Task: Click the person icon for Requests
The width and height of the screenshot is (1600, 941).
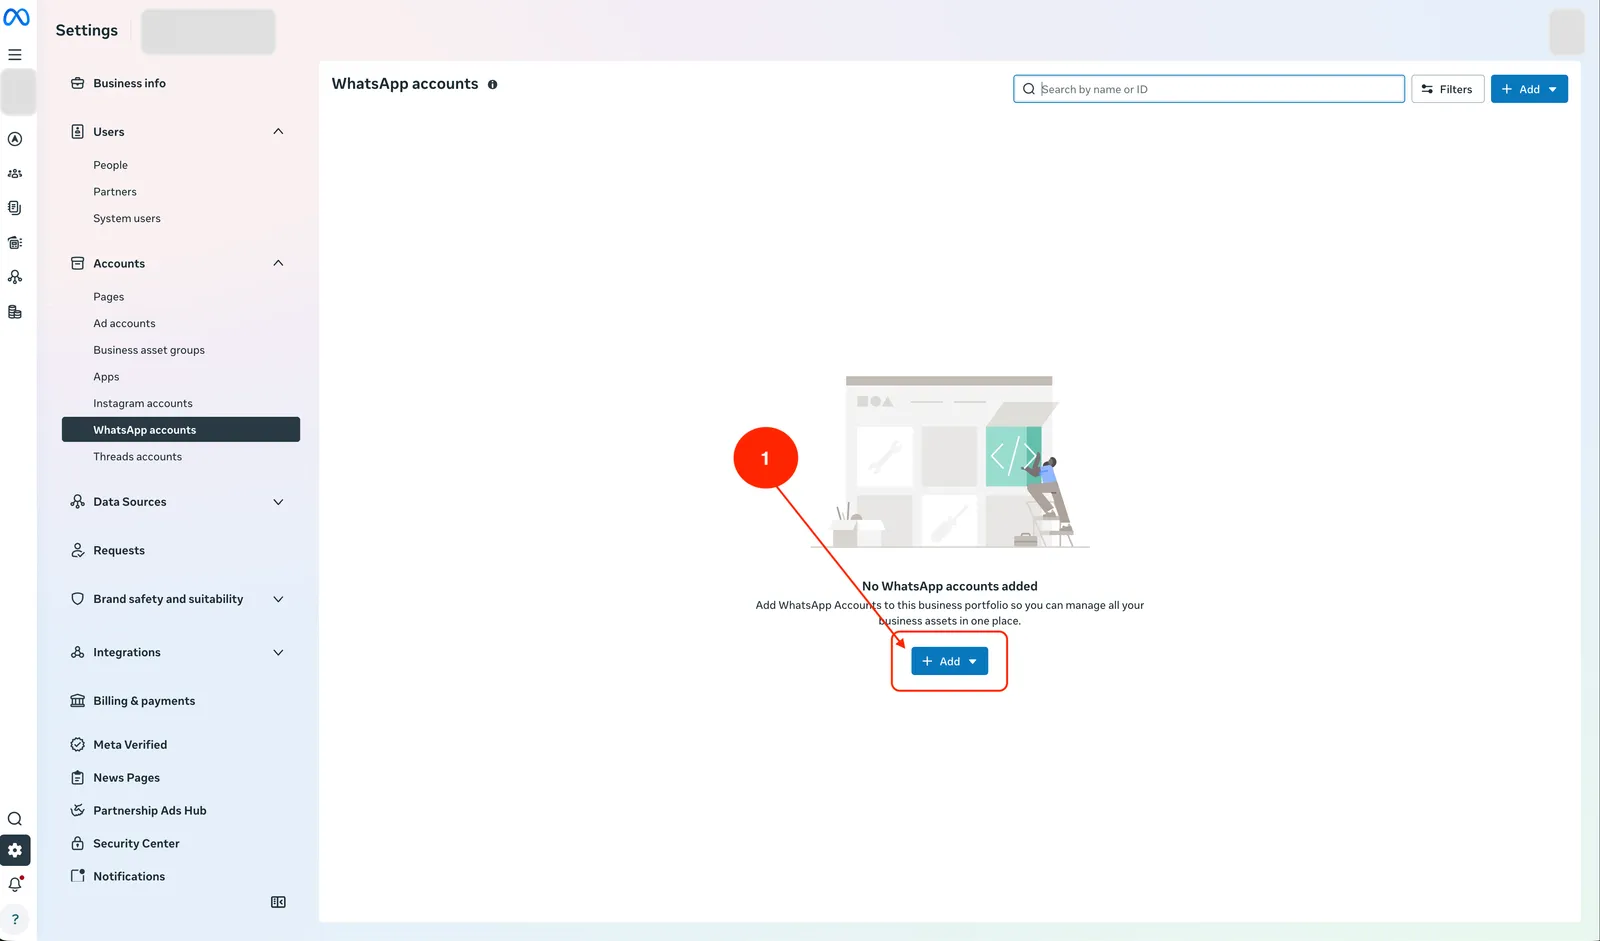Action: pyautogui.click(x=77, y=551)
